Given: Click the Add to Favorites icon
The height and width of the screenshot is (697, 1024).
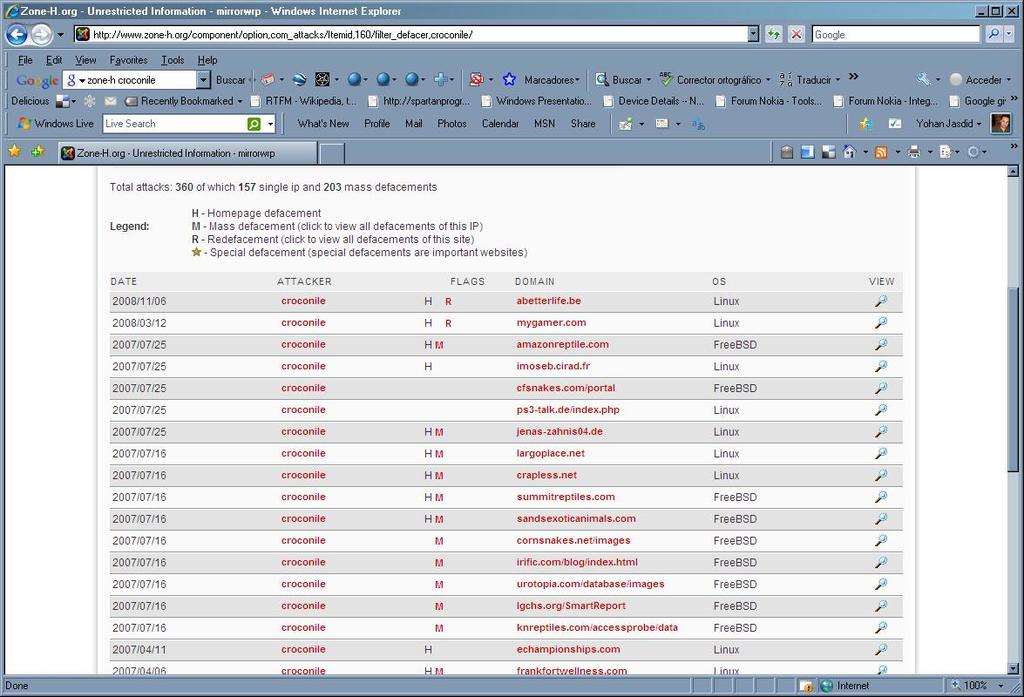Looking at the screenshot, I should tap(37, 152).
